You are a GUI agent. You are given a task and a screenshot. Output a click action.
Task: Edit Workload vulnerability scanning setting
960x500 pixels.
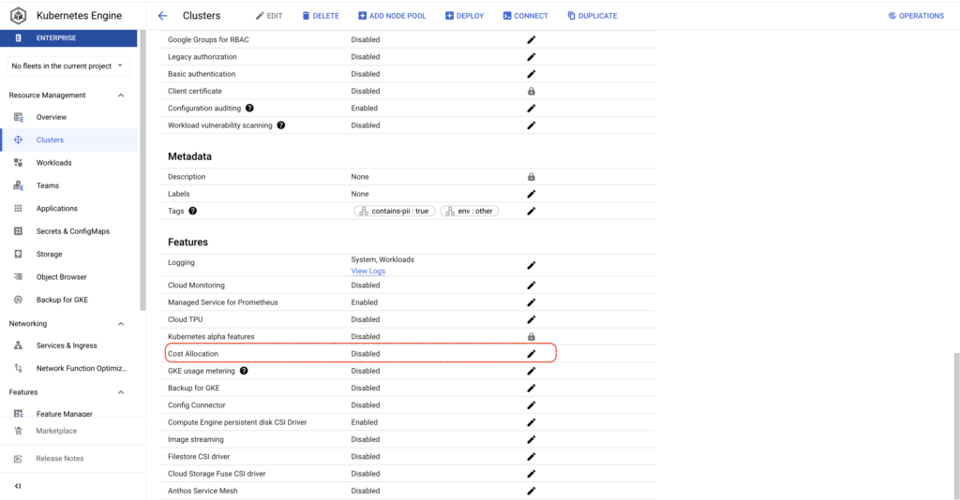531,125
